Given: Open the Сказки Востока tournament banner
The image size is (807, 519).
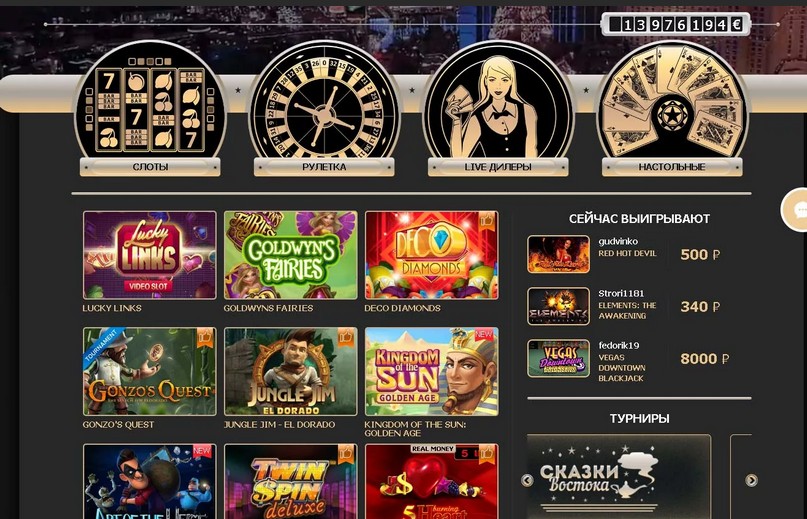Looking at the screenshot, I should point(619,477).
